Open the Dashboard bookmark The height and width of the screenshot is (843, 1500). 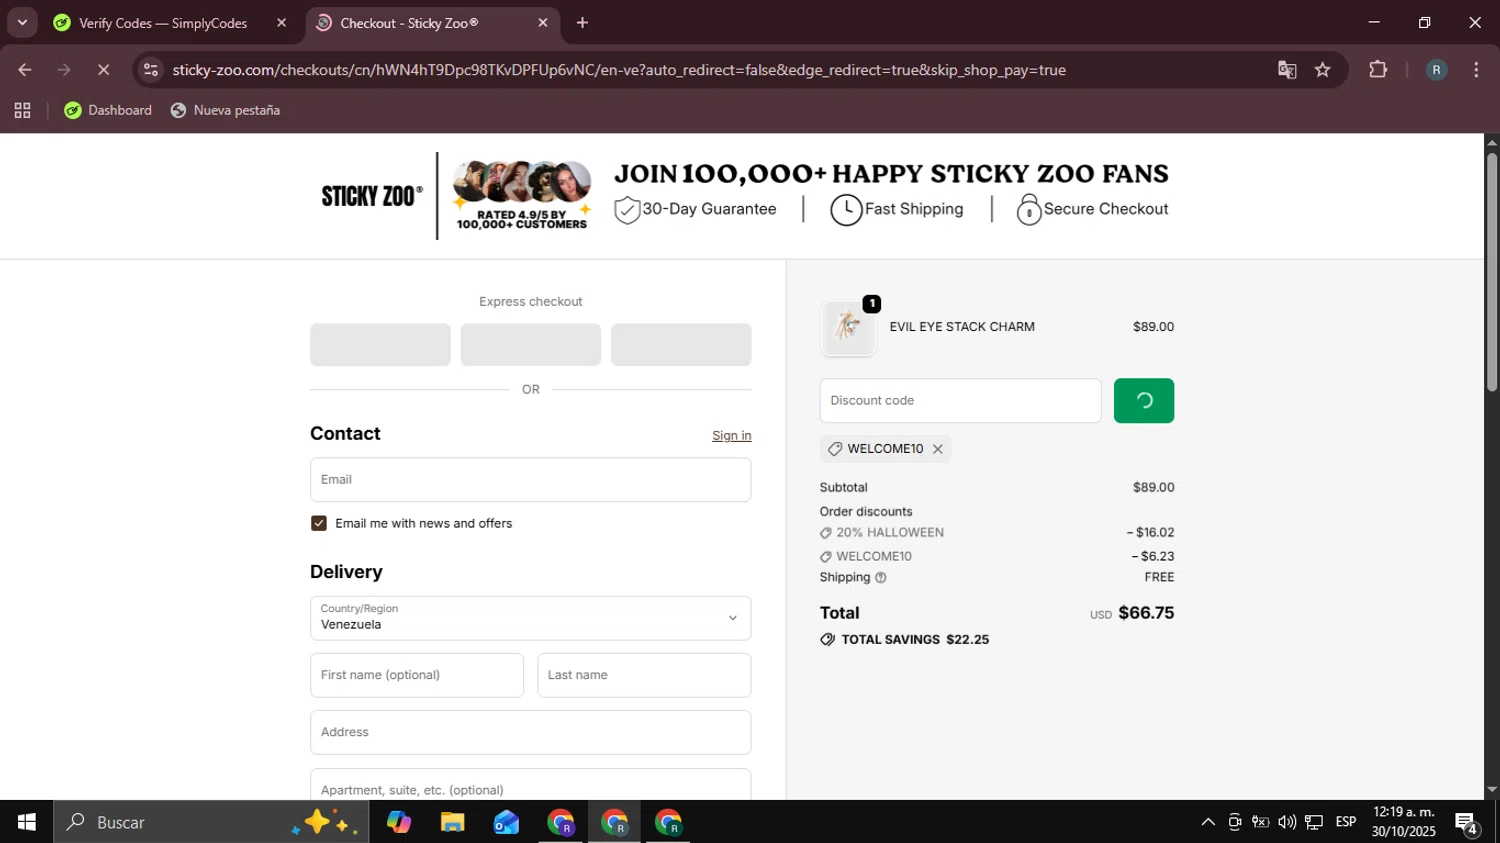108,111
